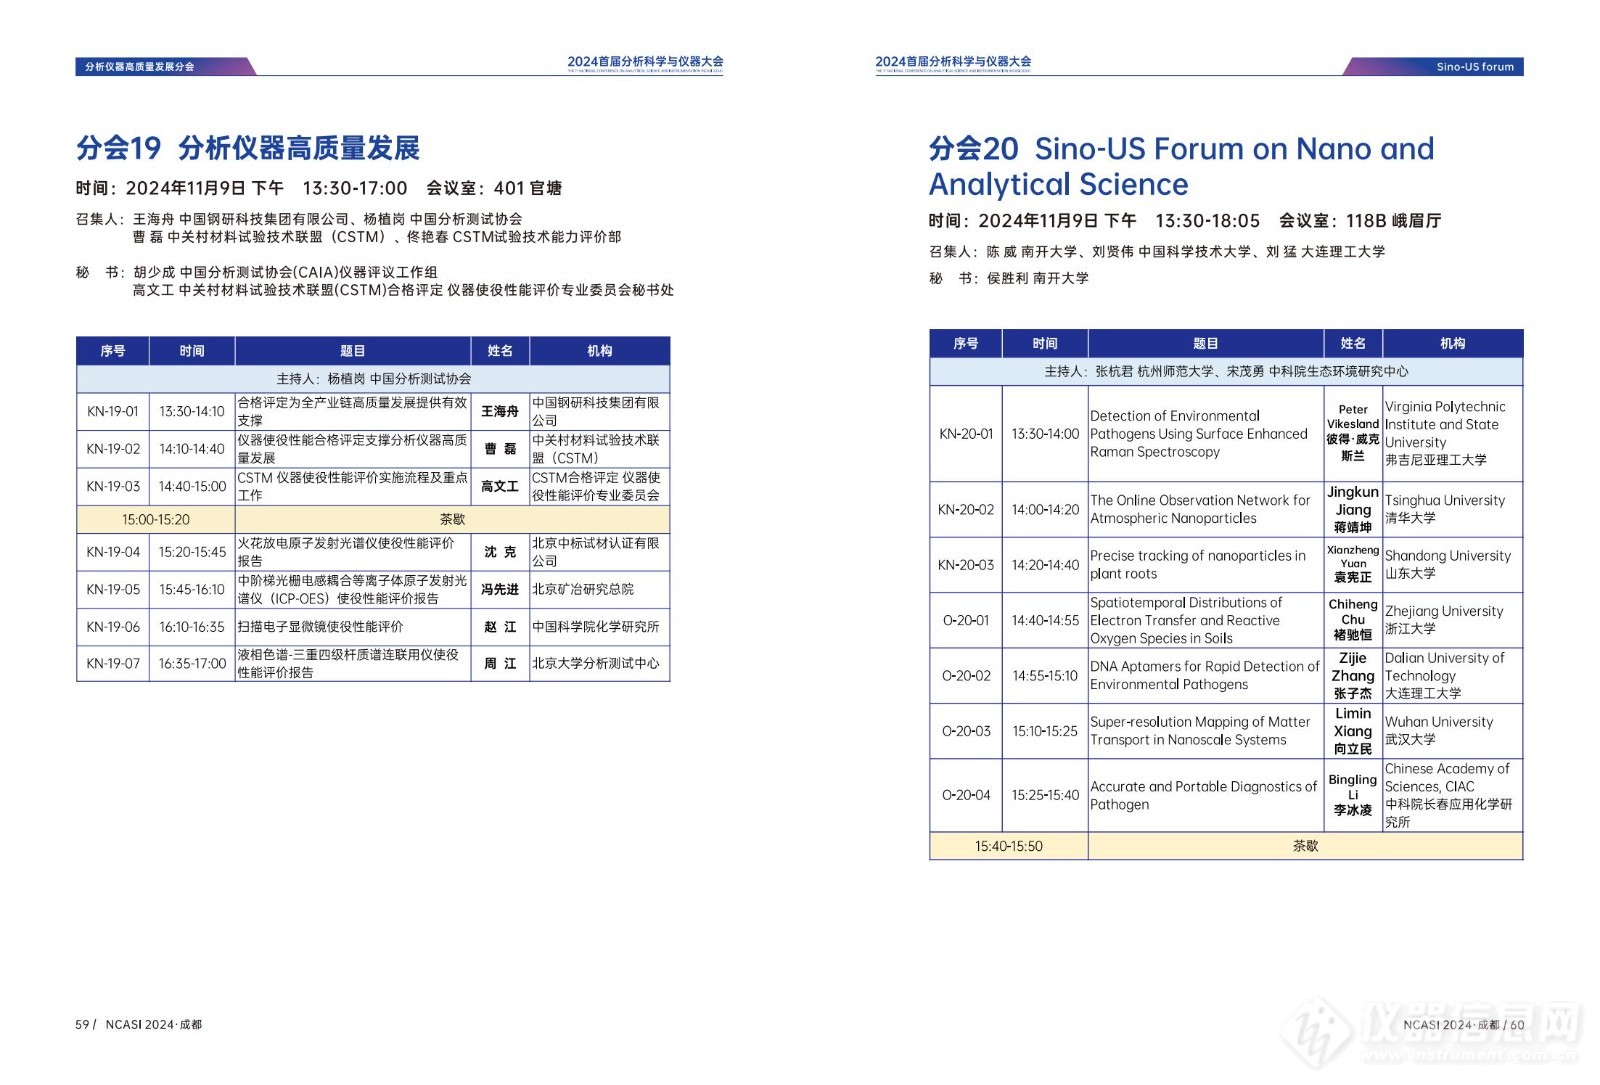Click the time '15:25-15:40'
The image size is (1600, 1085).
tap(1045, 795)
